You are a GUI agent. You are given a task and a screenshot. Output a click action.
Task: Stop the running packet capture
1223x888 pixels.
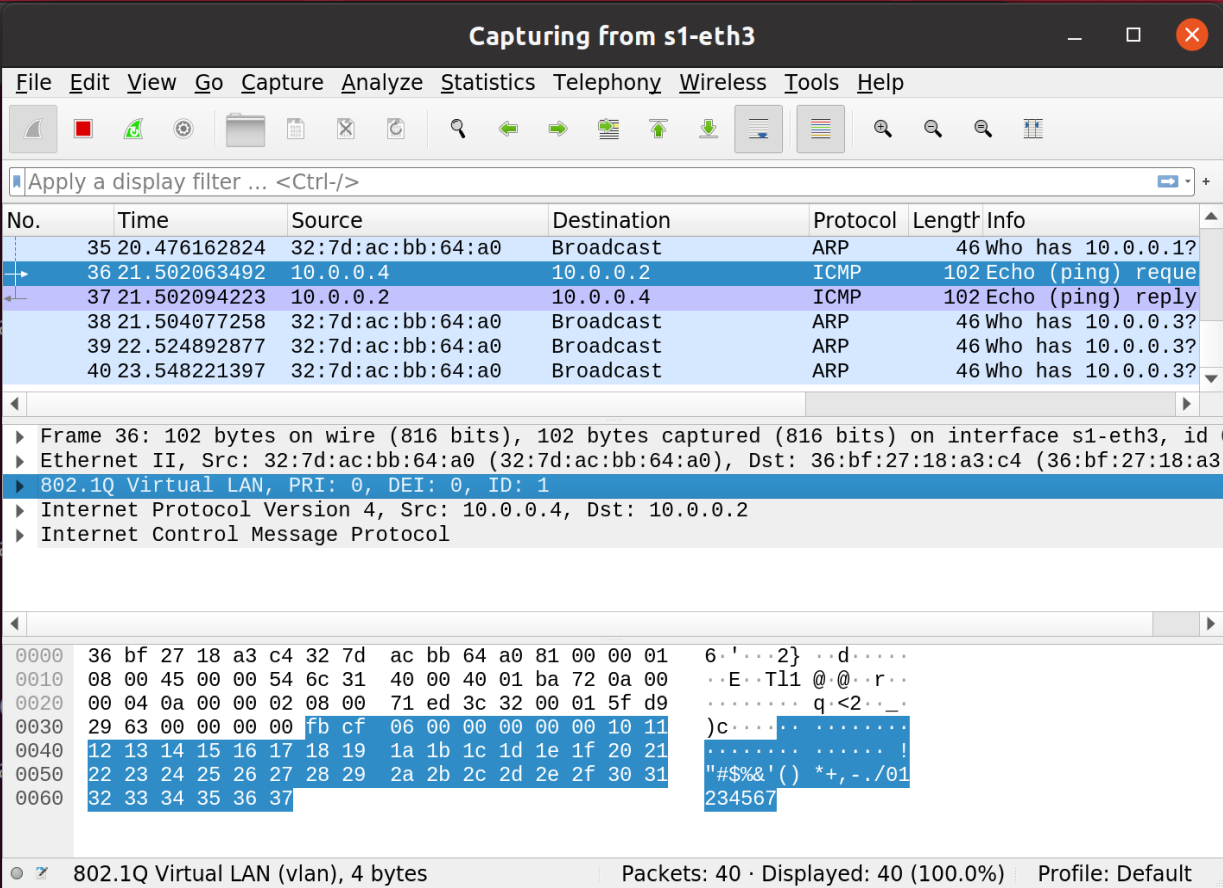(x=83, y=129)
